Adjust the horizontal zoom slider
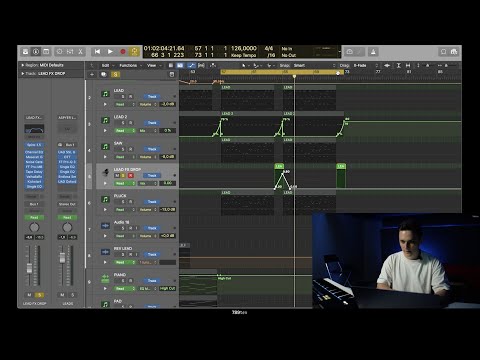The image size is (480, 360). click(447, 65)
